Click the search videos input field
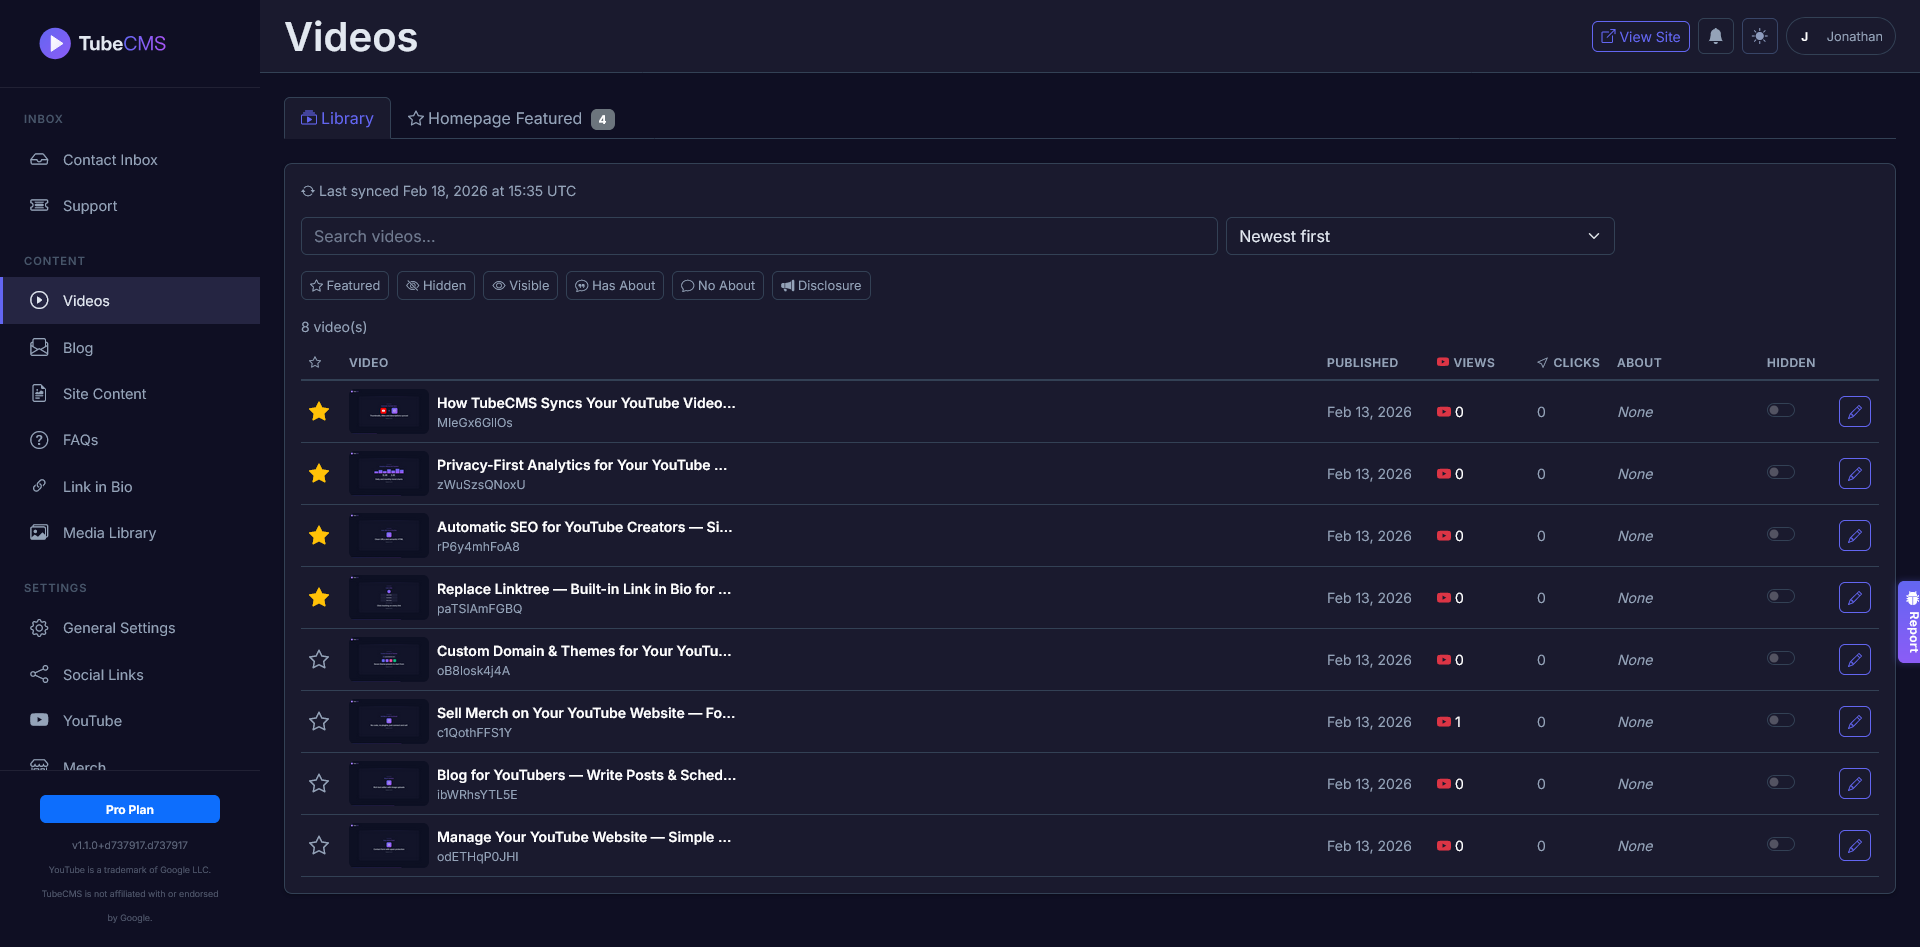The image size is (1920, 947). click(760, 236)
